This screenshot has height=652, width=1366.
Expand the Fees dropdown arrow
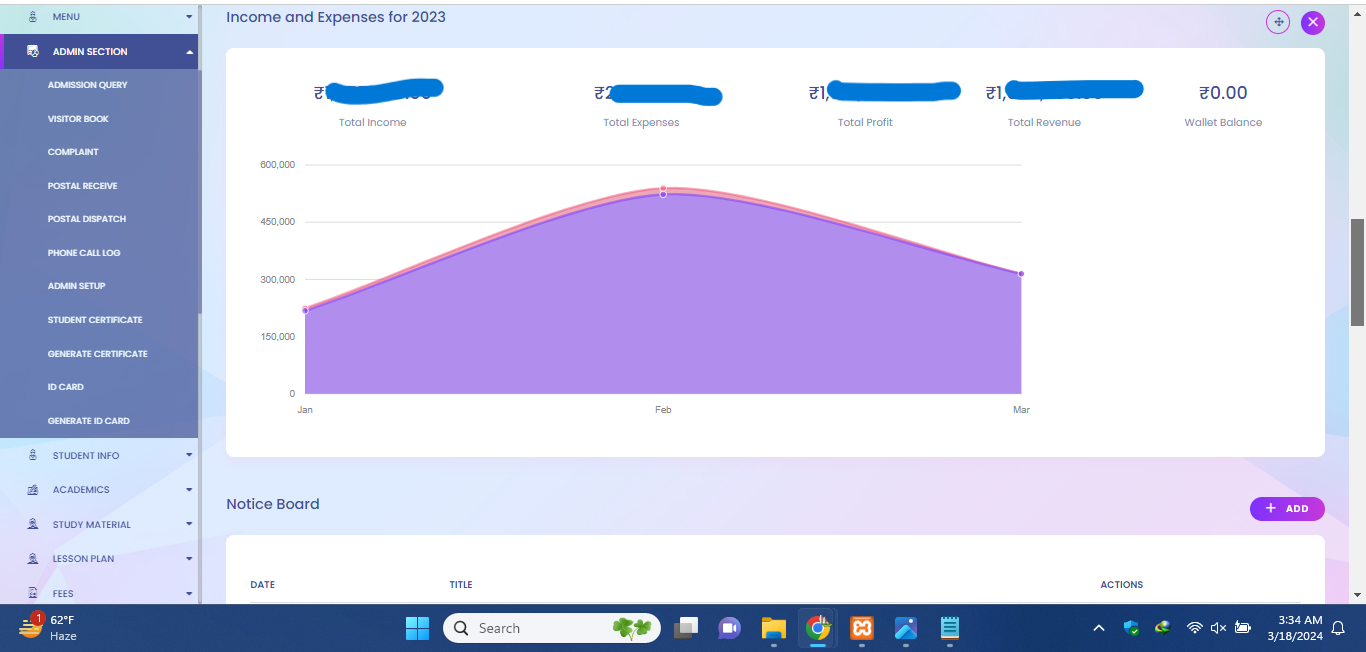point(189,593)
